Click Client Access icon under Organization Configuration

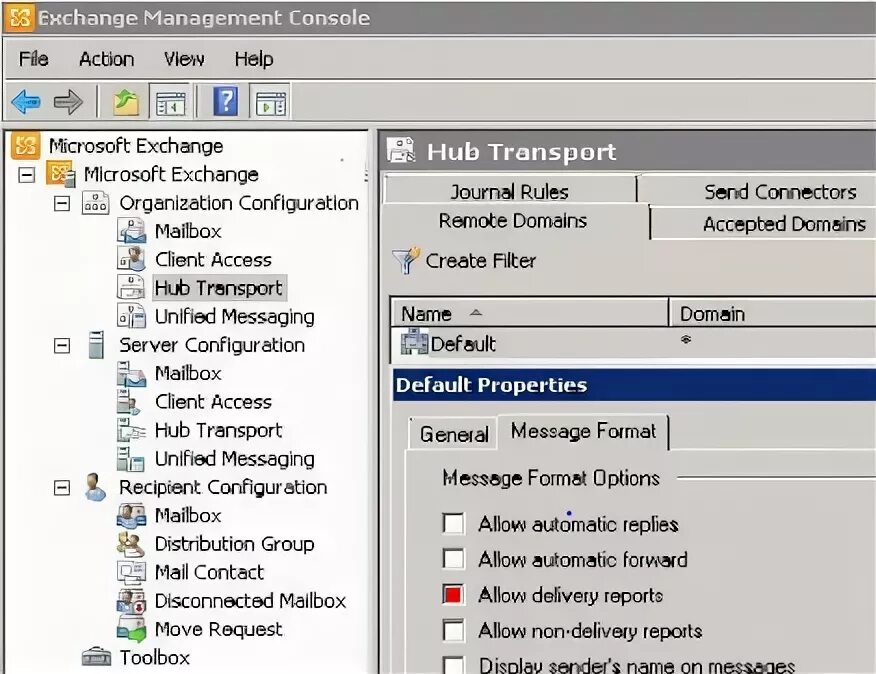(x=131, y=259)
